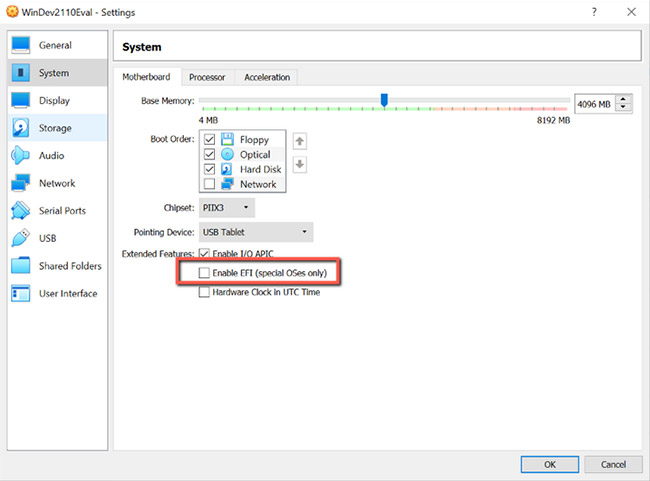
Task: Open the Network settings icon
Action: [20, 183]
